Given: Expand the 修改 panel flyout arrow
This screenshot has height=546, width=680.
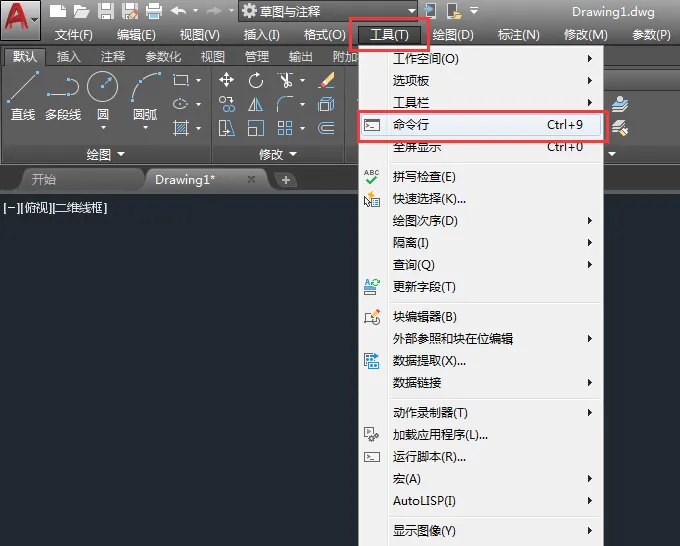Looking at the screenshot, I should [x=292, y=154].
